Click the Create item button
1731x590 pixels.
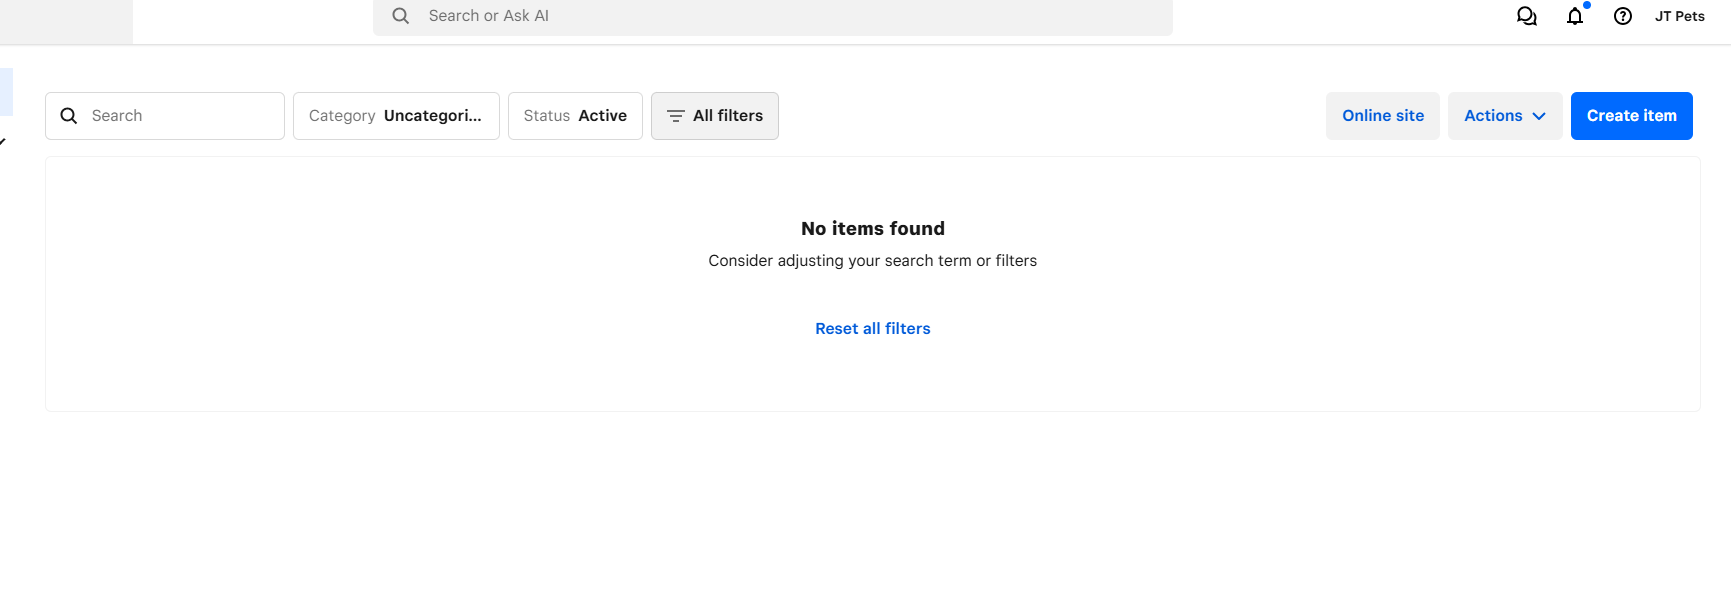click(1631, 116)
